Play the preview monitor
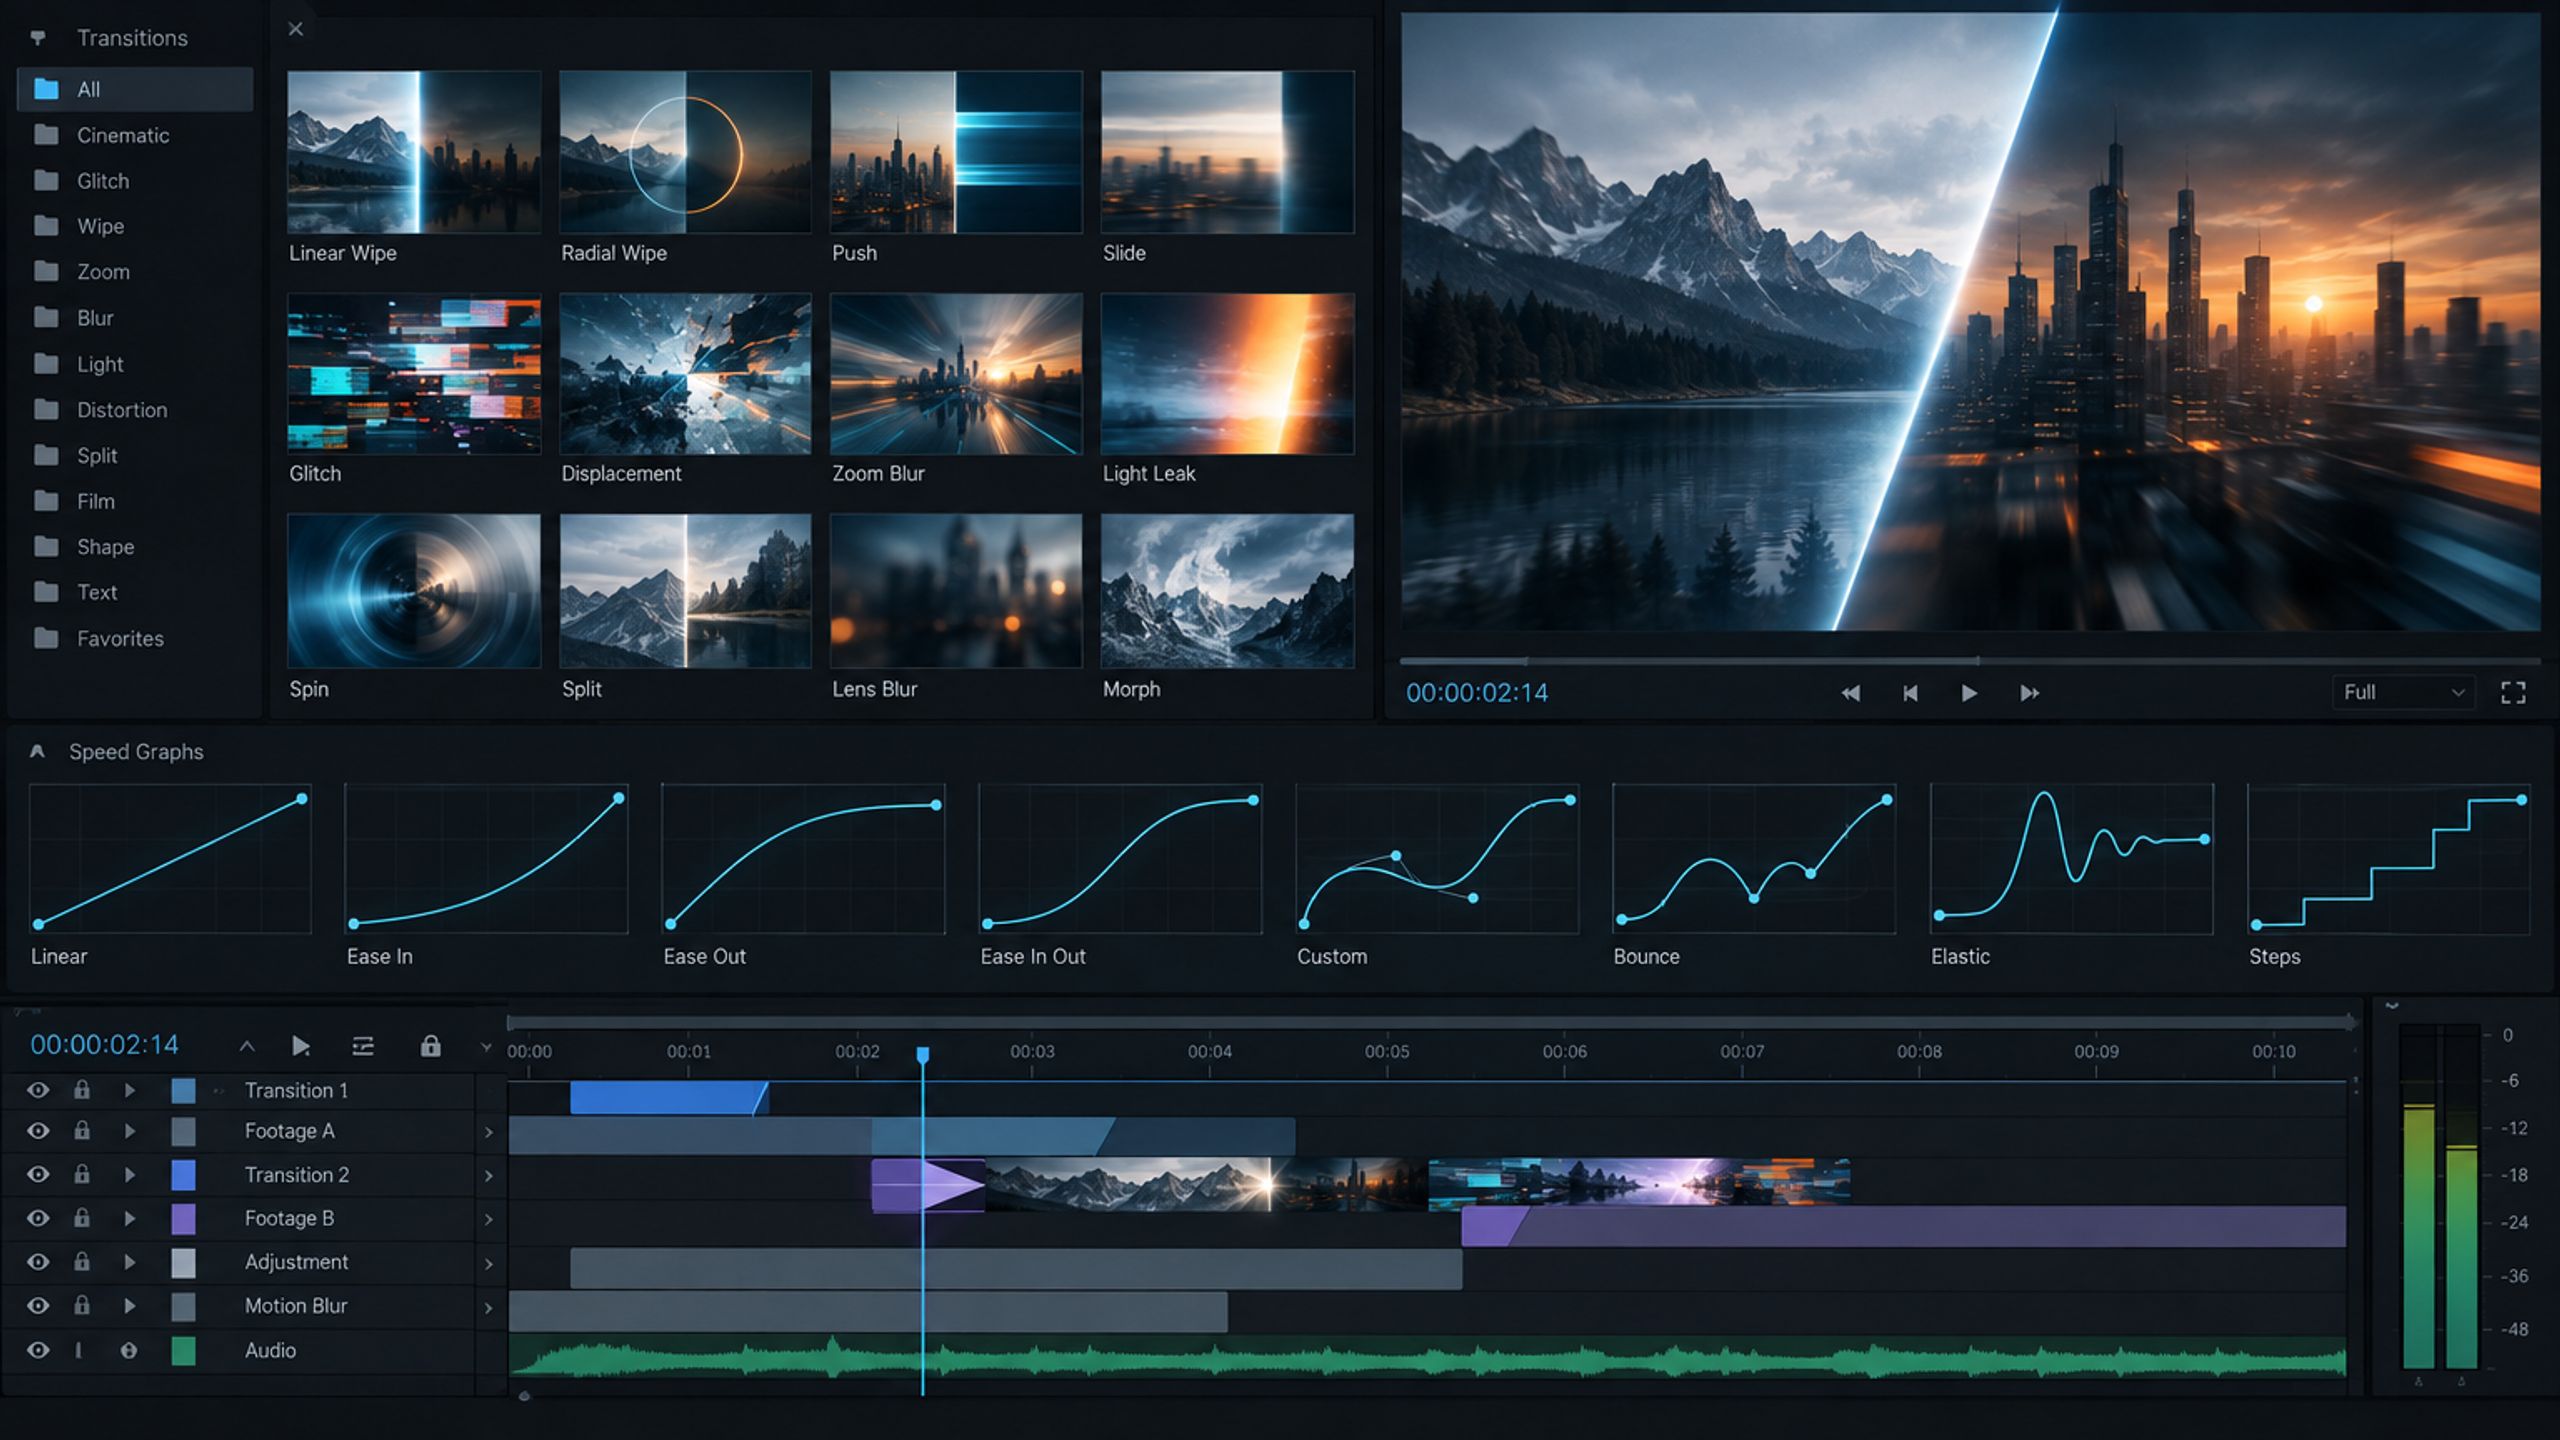Screen dimensions: 2560x1440 1968,693
